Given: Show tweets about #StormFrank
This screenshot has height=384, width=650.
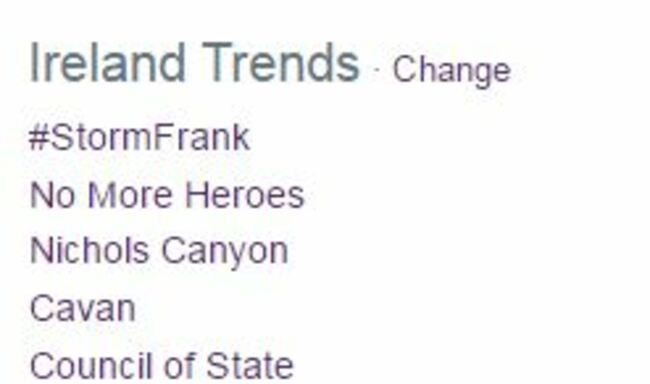Looking at the screenshot, I should (x=140, y=138).
